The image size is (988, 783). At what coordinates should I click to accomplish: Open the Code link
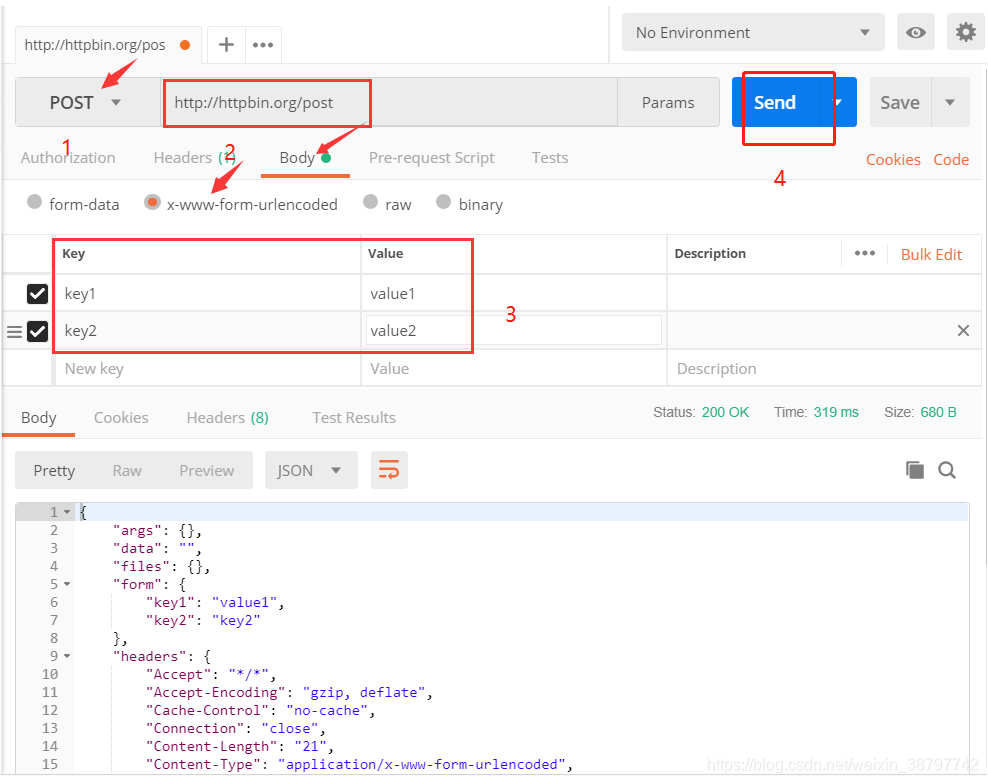[x=951, y=159]
